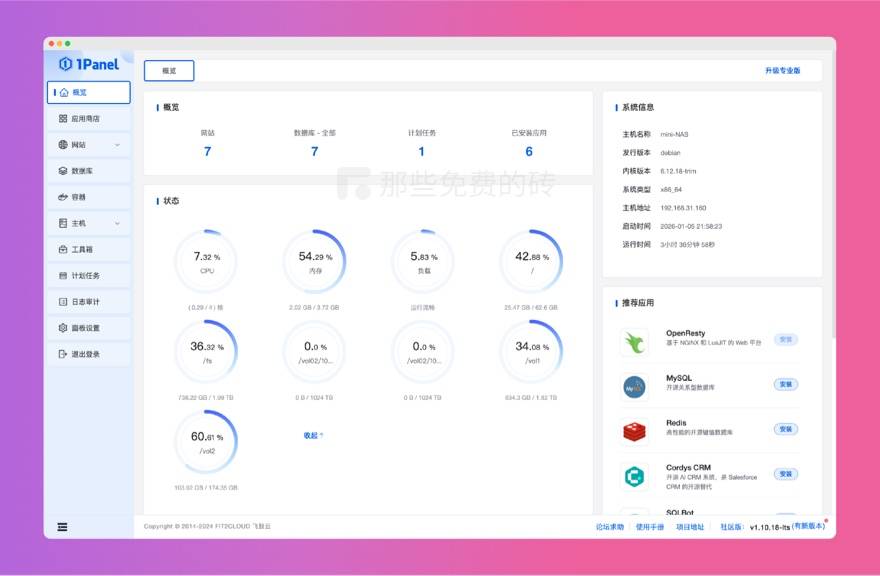Open 面板设置 panel settings gear icon
The height and width of the screenshot is (576, 880).
[x=63, y=328]
